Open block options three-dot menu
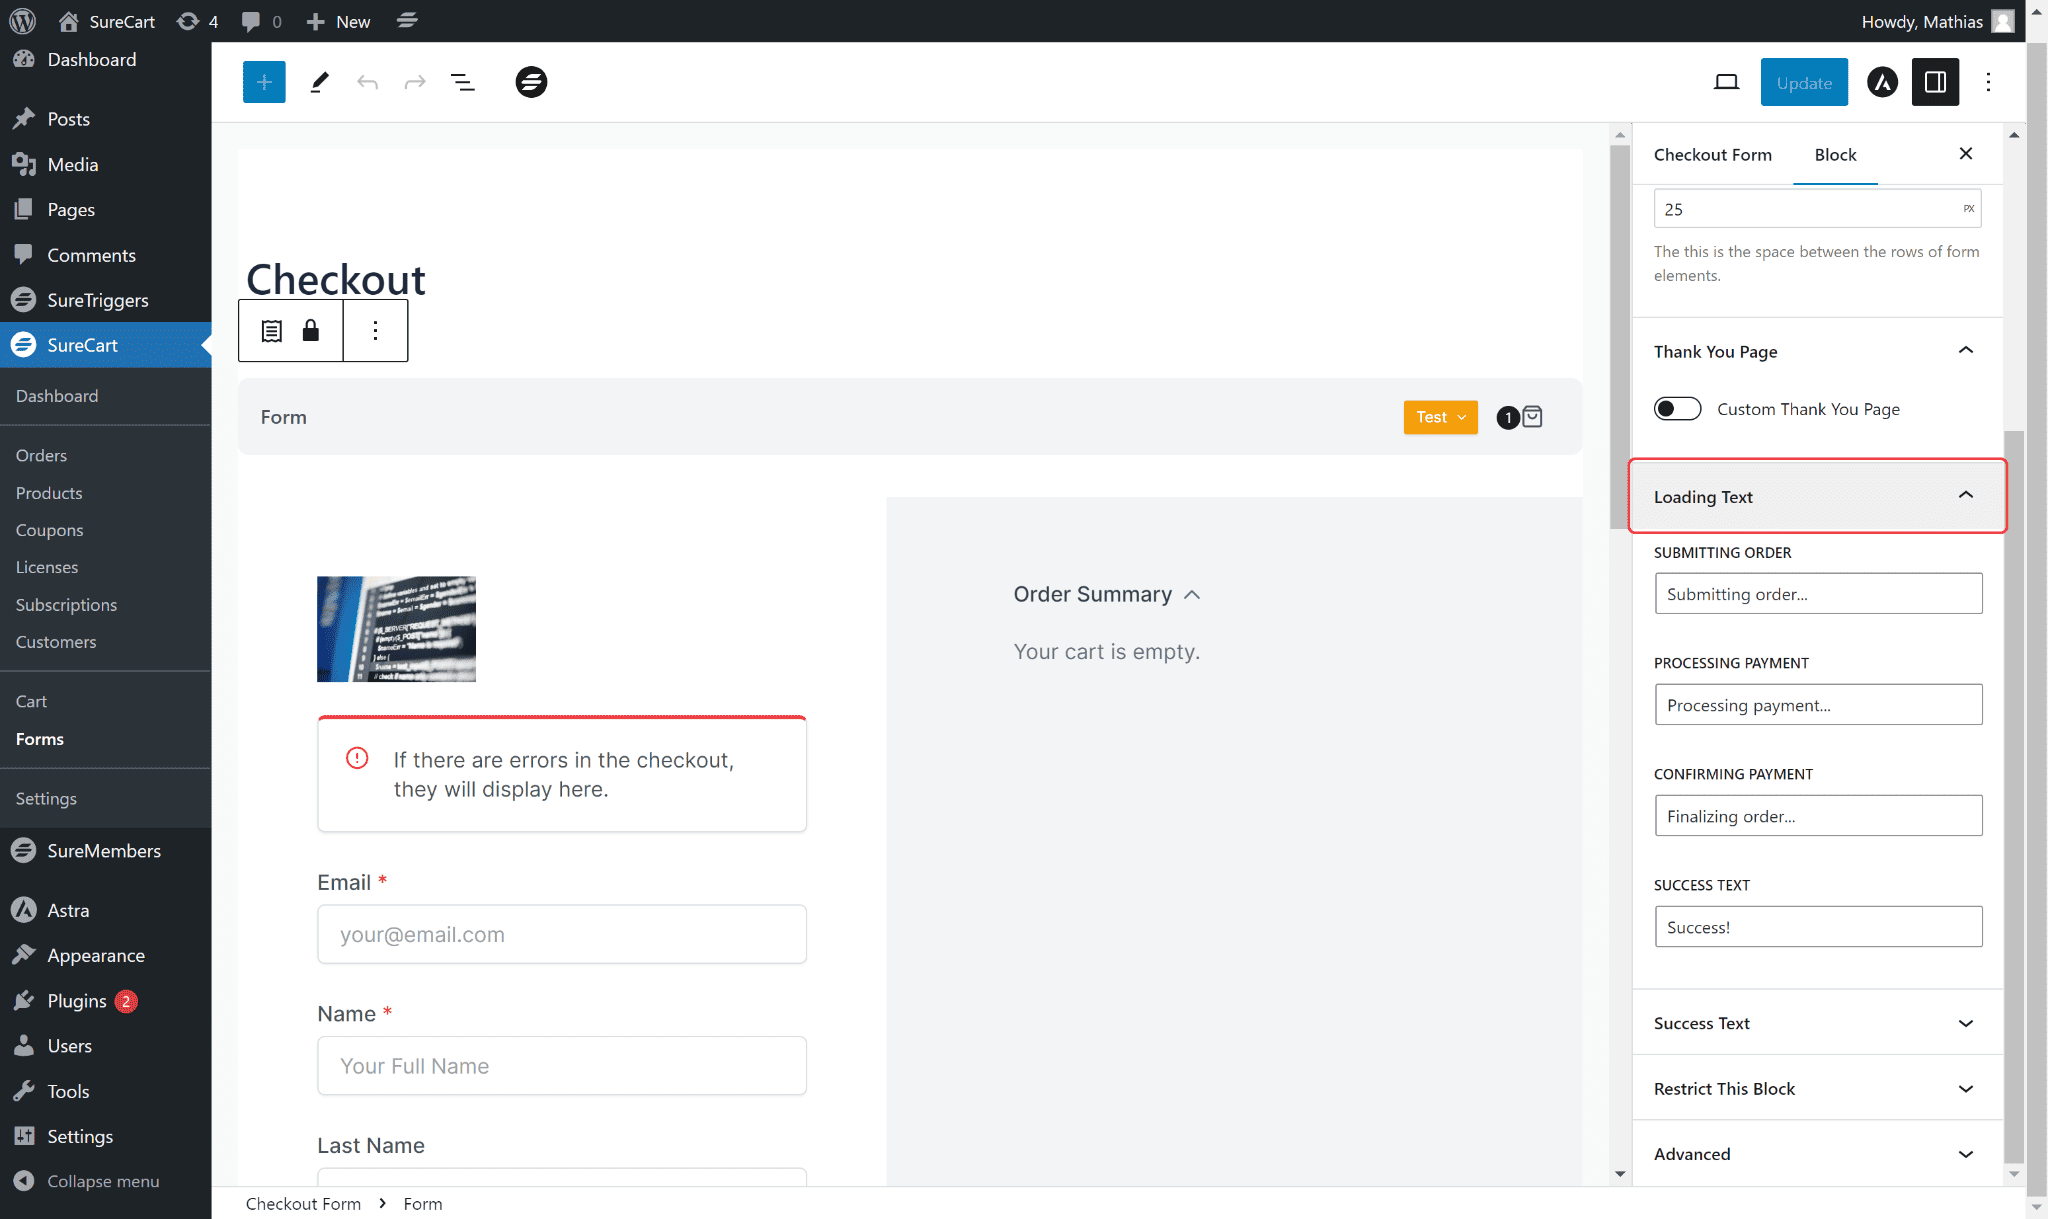The image size is (2048, 1219). pyautogui.click(x=375, y=331)
